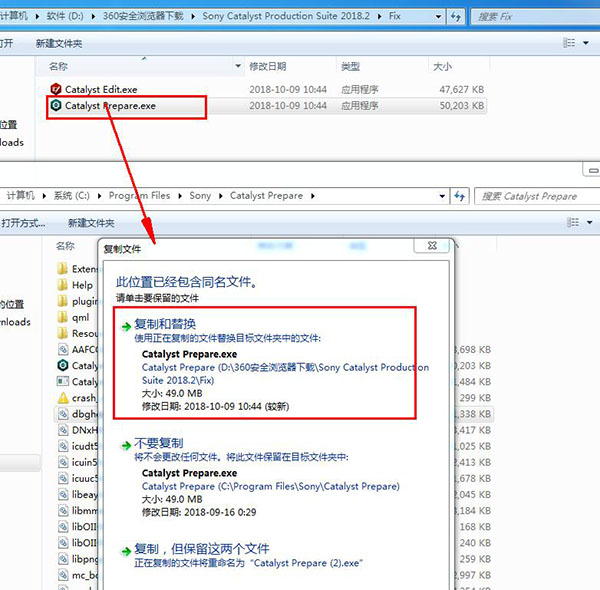
Task: Sort by 修改日期 column in Fix window
Action: coord(268,67)
